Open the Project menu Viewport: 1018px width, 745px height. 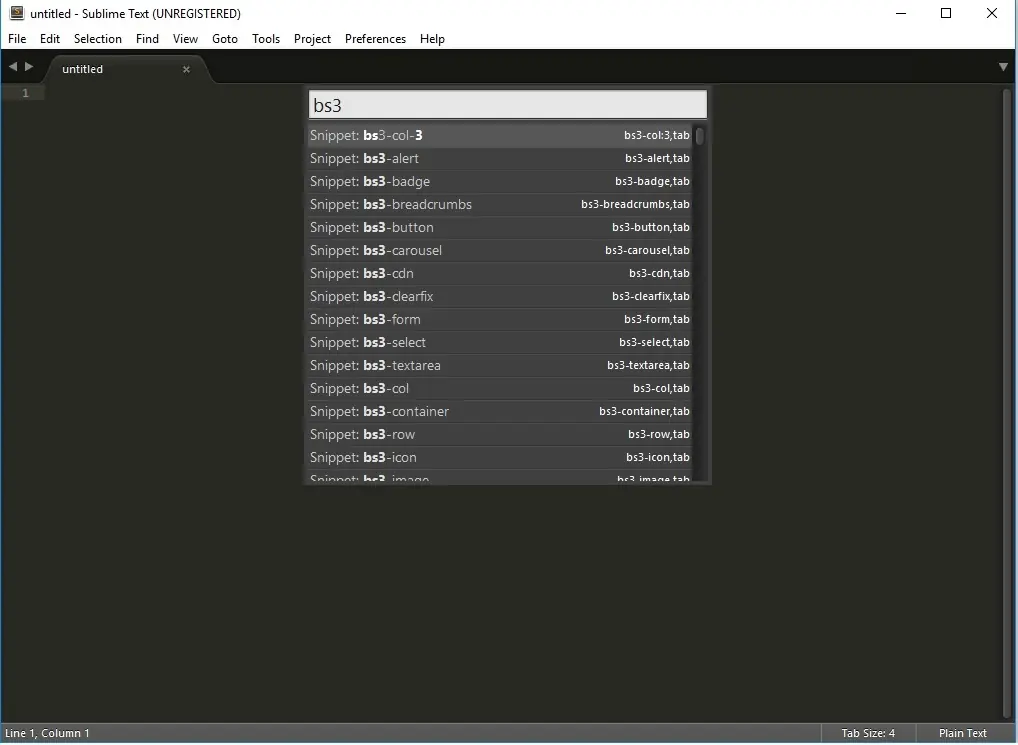(x=312, y=39)
